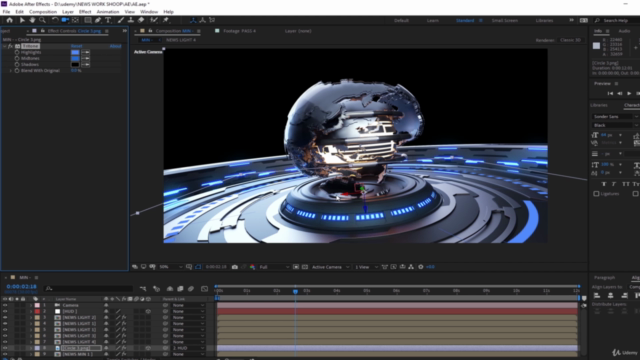
Task: Click the About link for Tritone
Action: [x=116, y=46]
